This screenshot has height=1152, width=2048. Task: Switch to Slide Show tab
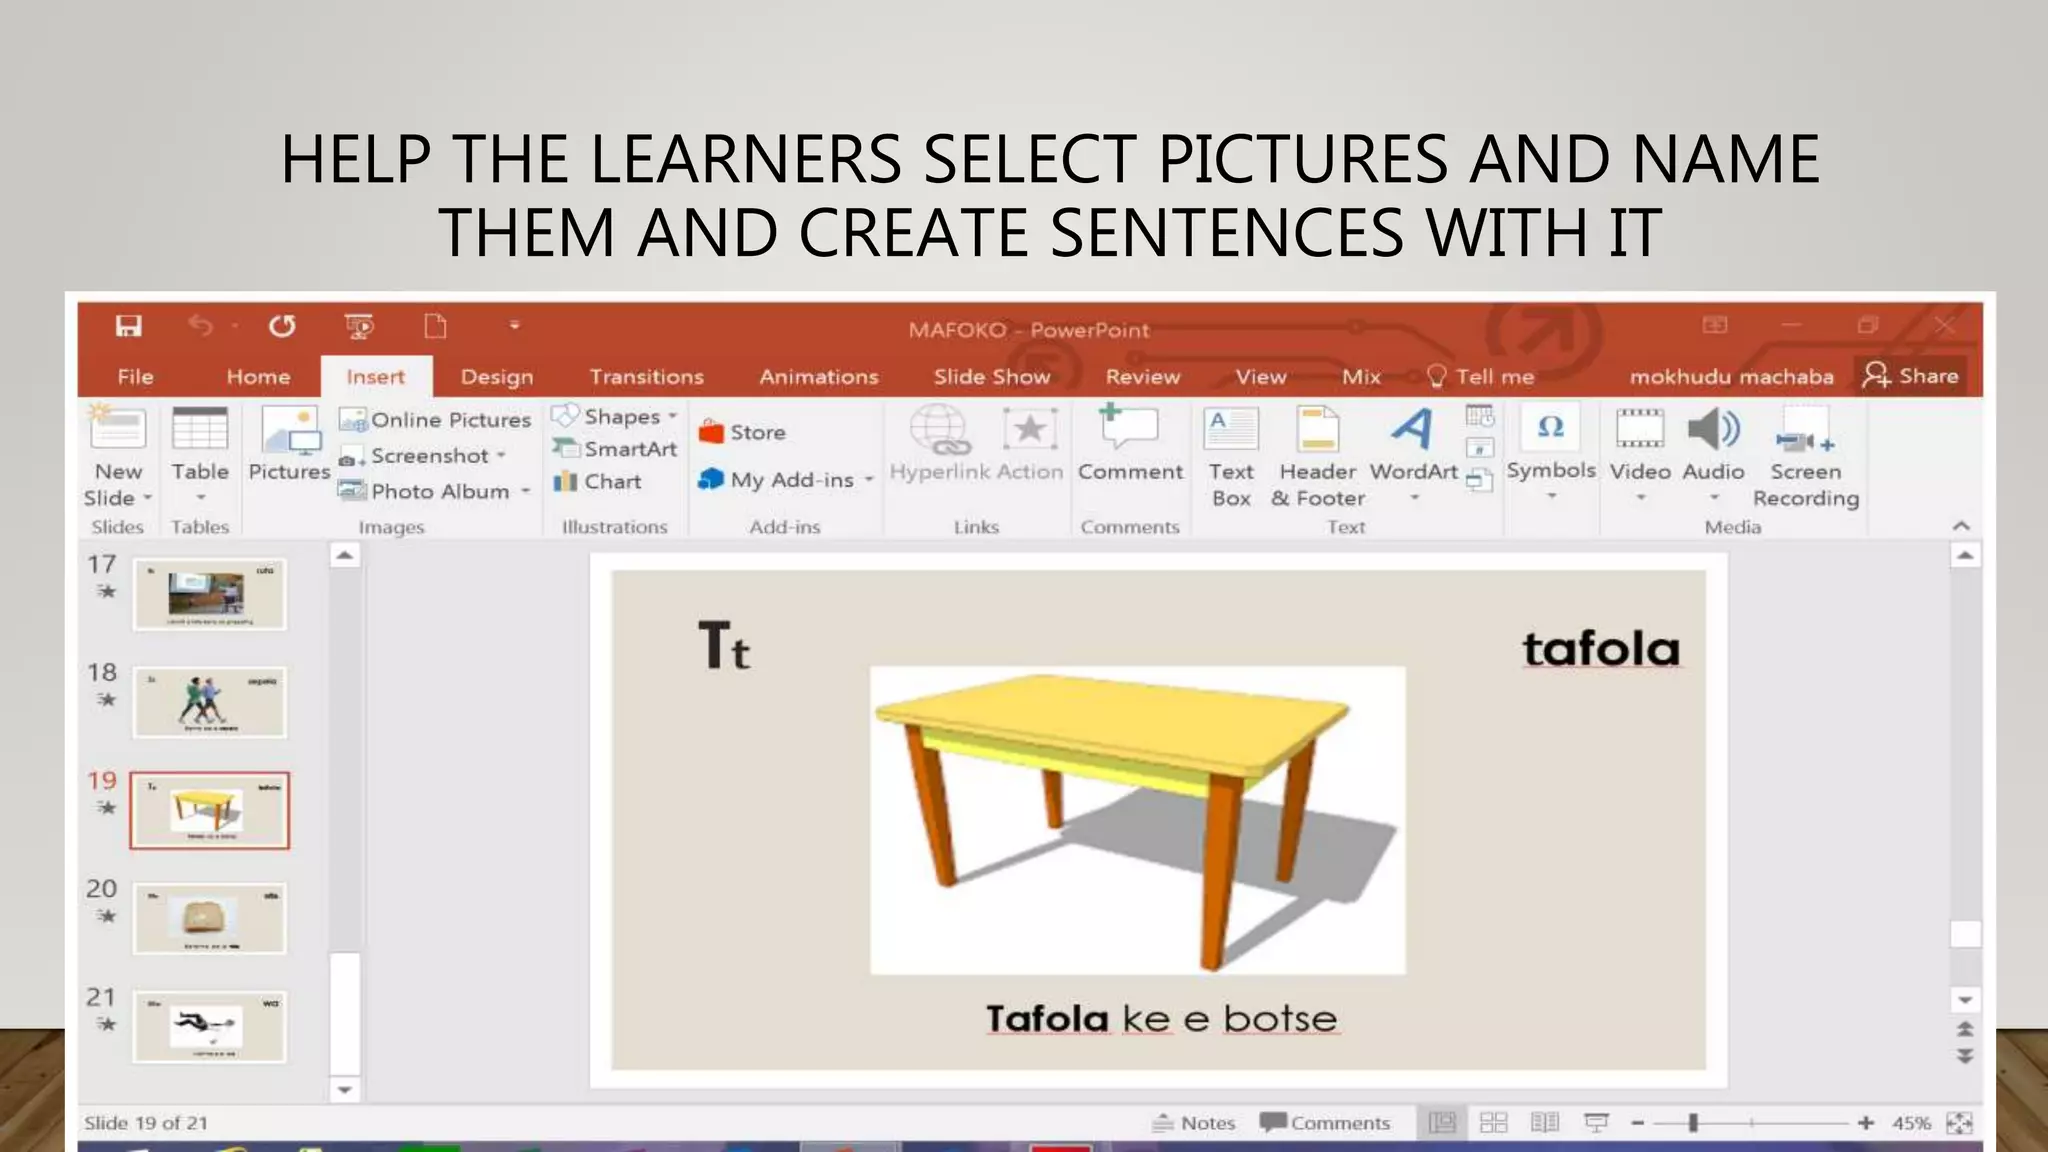click(x=992, y=377)
